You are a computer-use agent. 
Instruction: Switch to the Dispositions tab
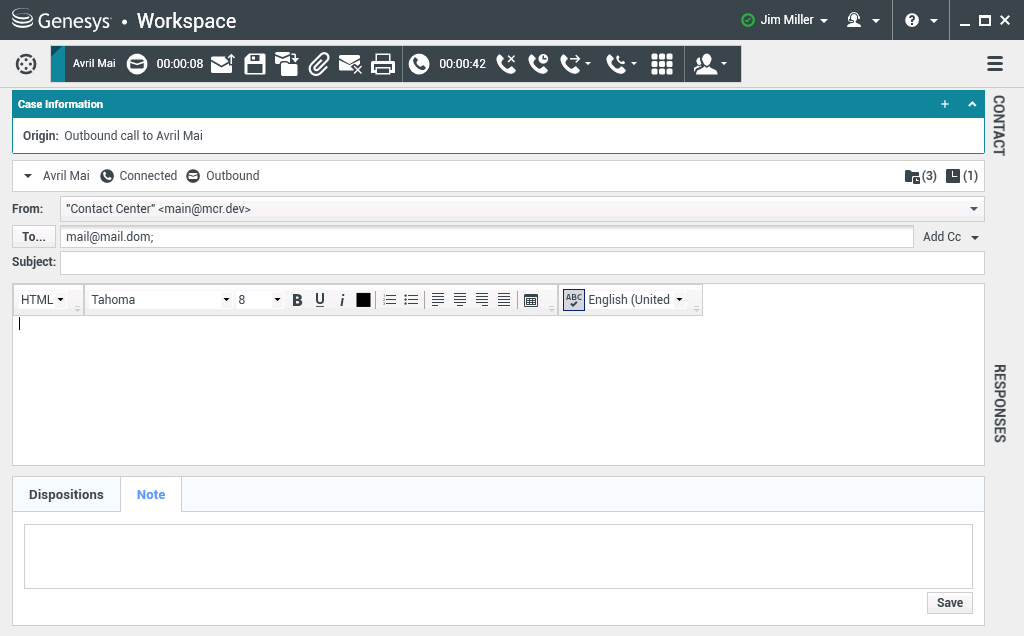(x=66, y=495)
